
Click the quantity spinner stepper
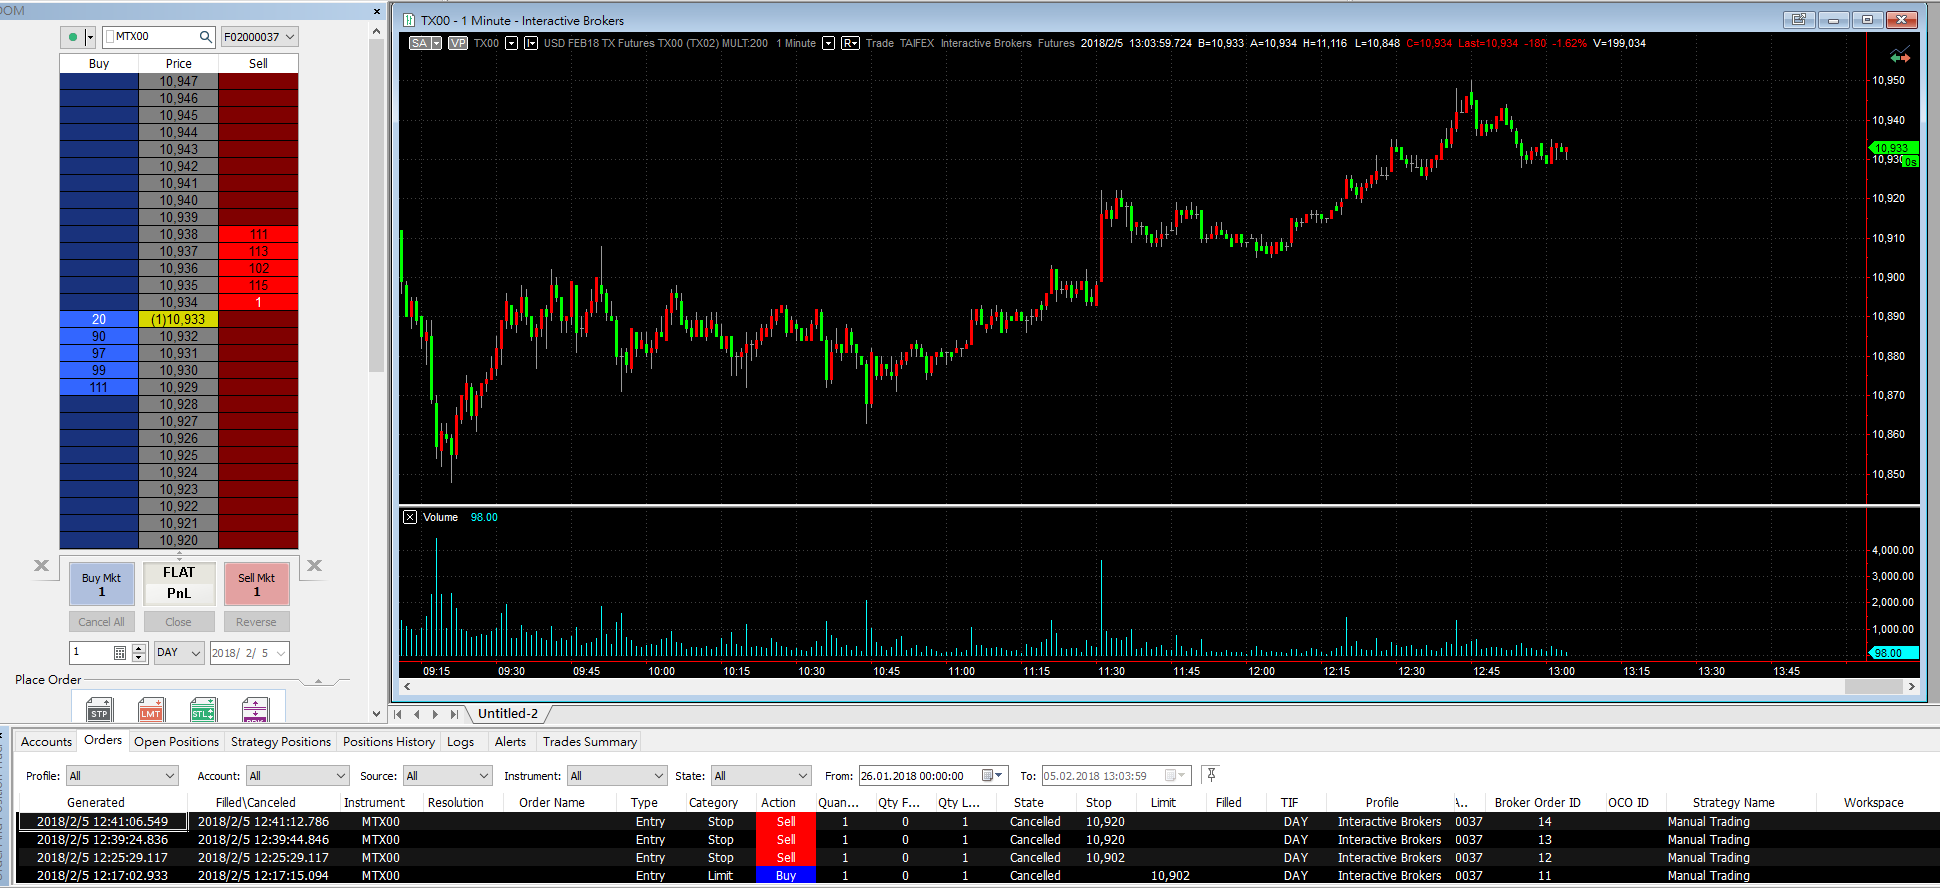click(x=139, y=653)
